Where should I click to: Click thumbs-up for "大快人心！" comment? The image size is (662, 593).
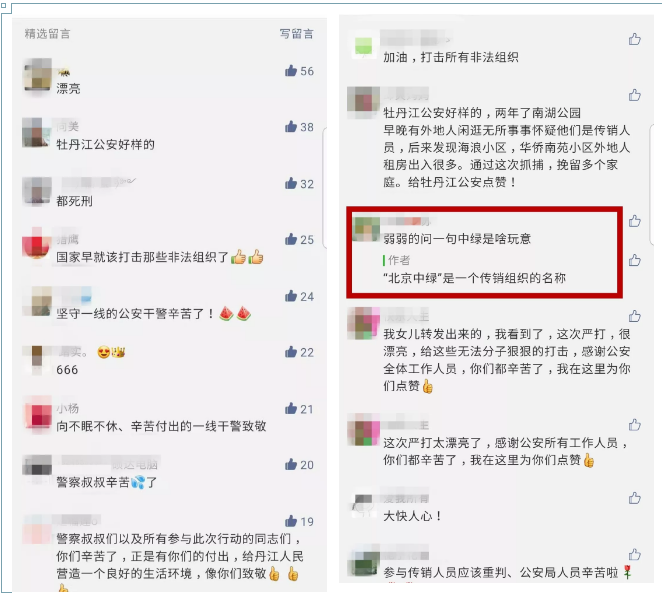click(x=635, y=498)
